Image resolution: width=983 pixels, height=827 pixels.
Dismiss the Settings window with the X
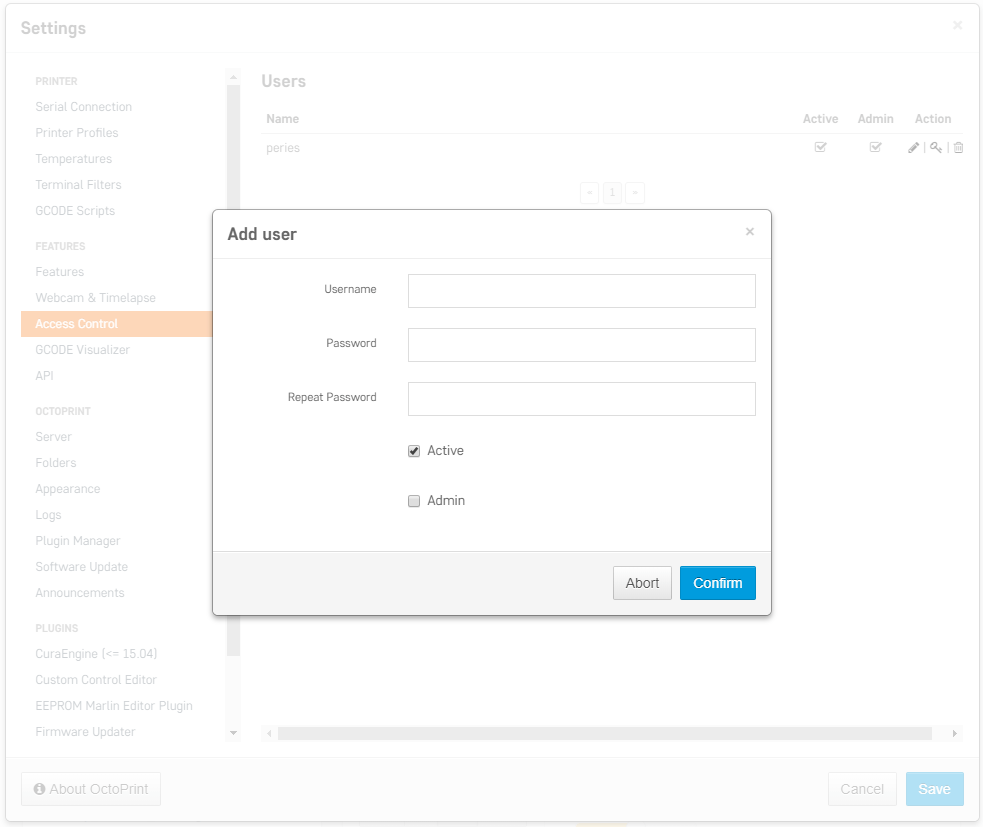pyautogui.click(x=956, y=25)
